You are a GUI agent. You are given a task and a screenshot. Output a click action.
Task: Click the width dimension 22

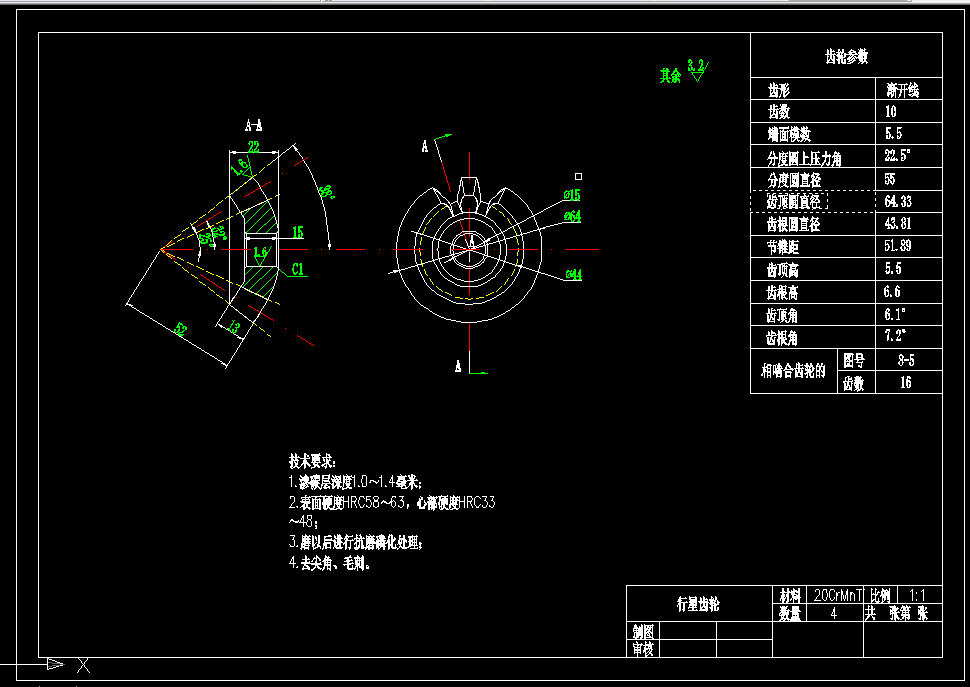coord(254,147)
